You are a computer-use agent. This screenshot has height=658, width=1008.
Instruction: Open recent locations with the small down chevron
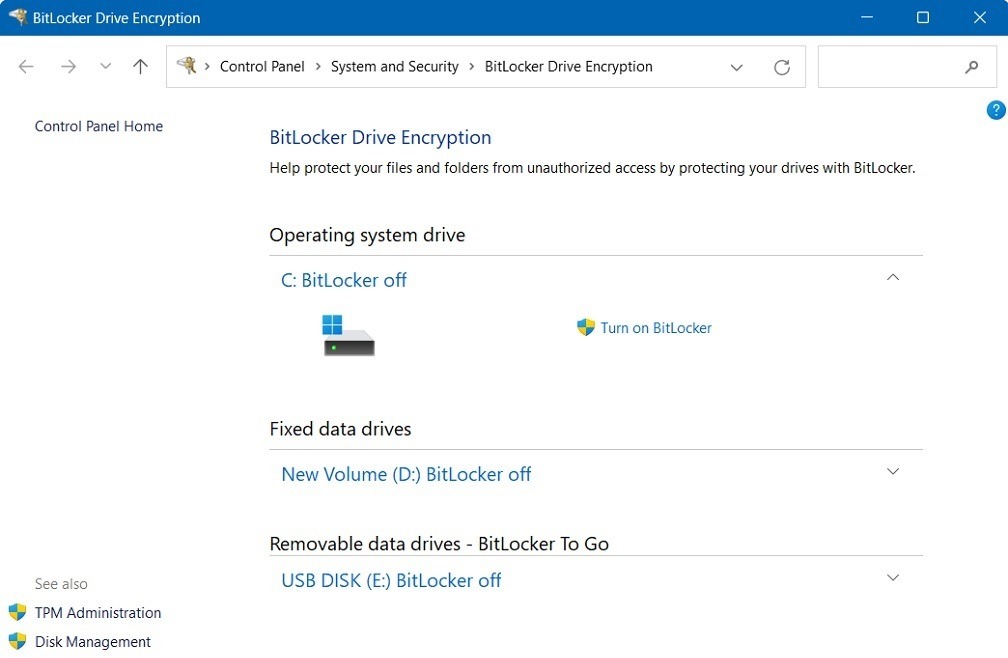tap(105, 66)
